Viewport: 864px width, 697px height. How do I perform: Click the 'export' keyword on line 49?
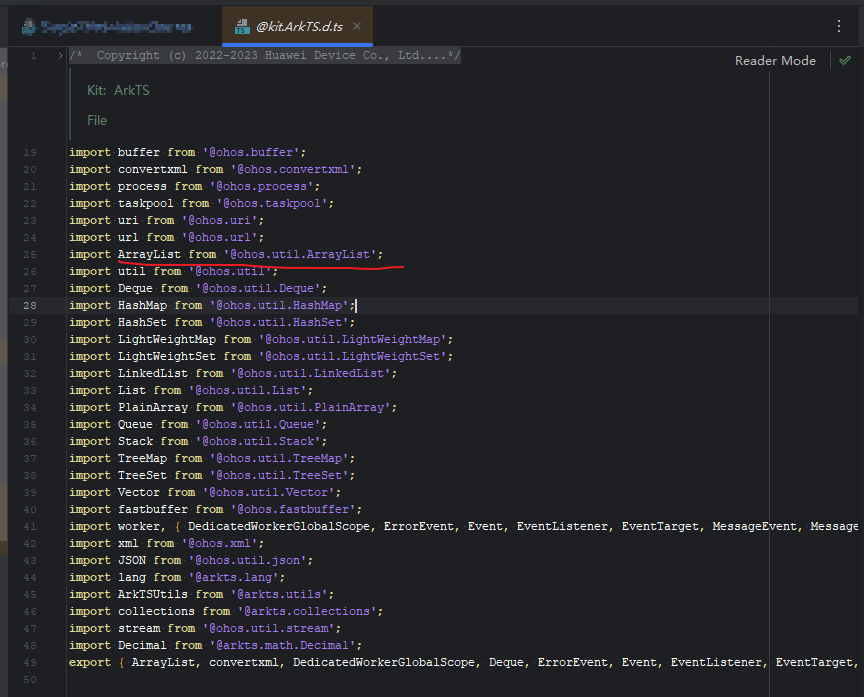point(89,662)
